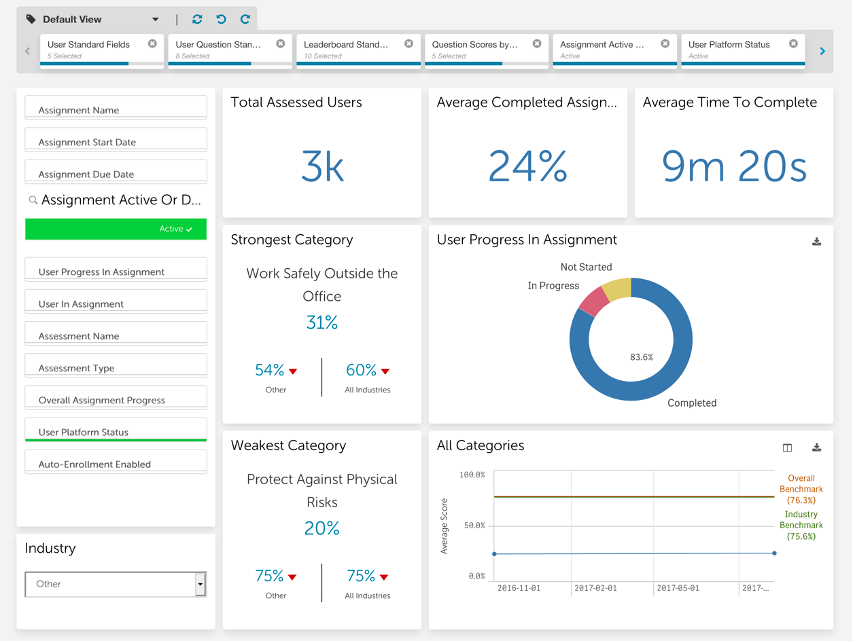Click the redo arrow icon in toolbar
This screenshot has height=641, width=852.
pos(245,20)
